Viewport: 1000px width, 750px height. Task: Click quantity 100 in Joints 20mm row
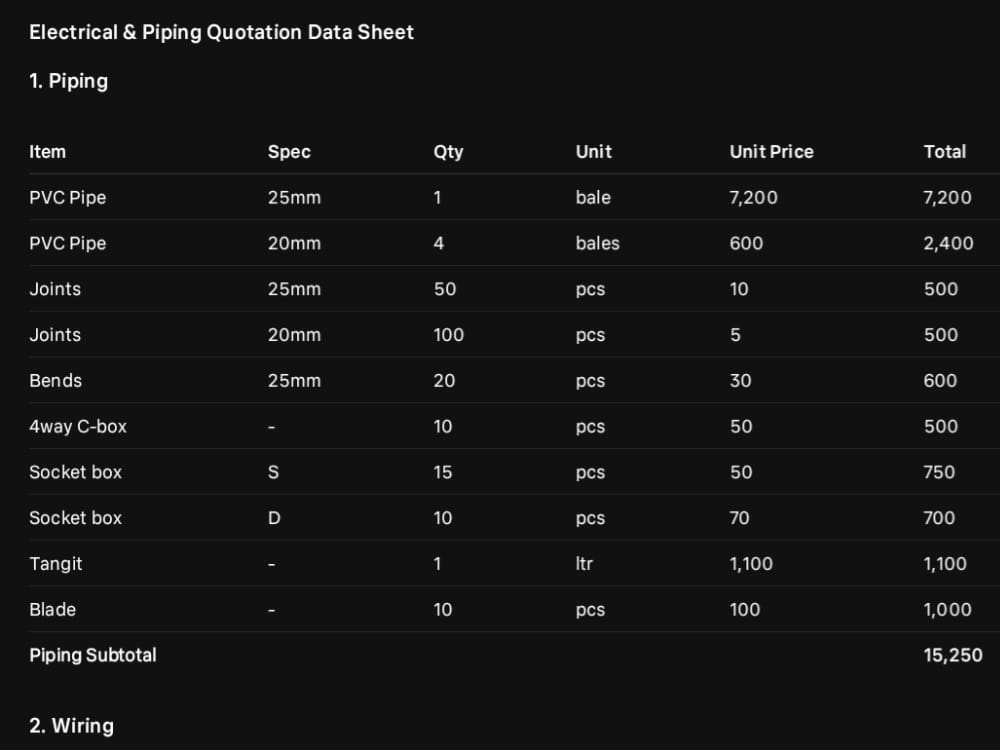(449, 335)
